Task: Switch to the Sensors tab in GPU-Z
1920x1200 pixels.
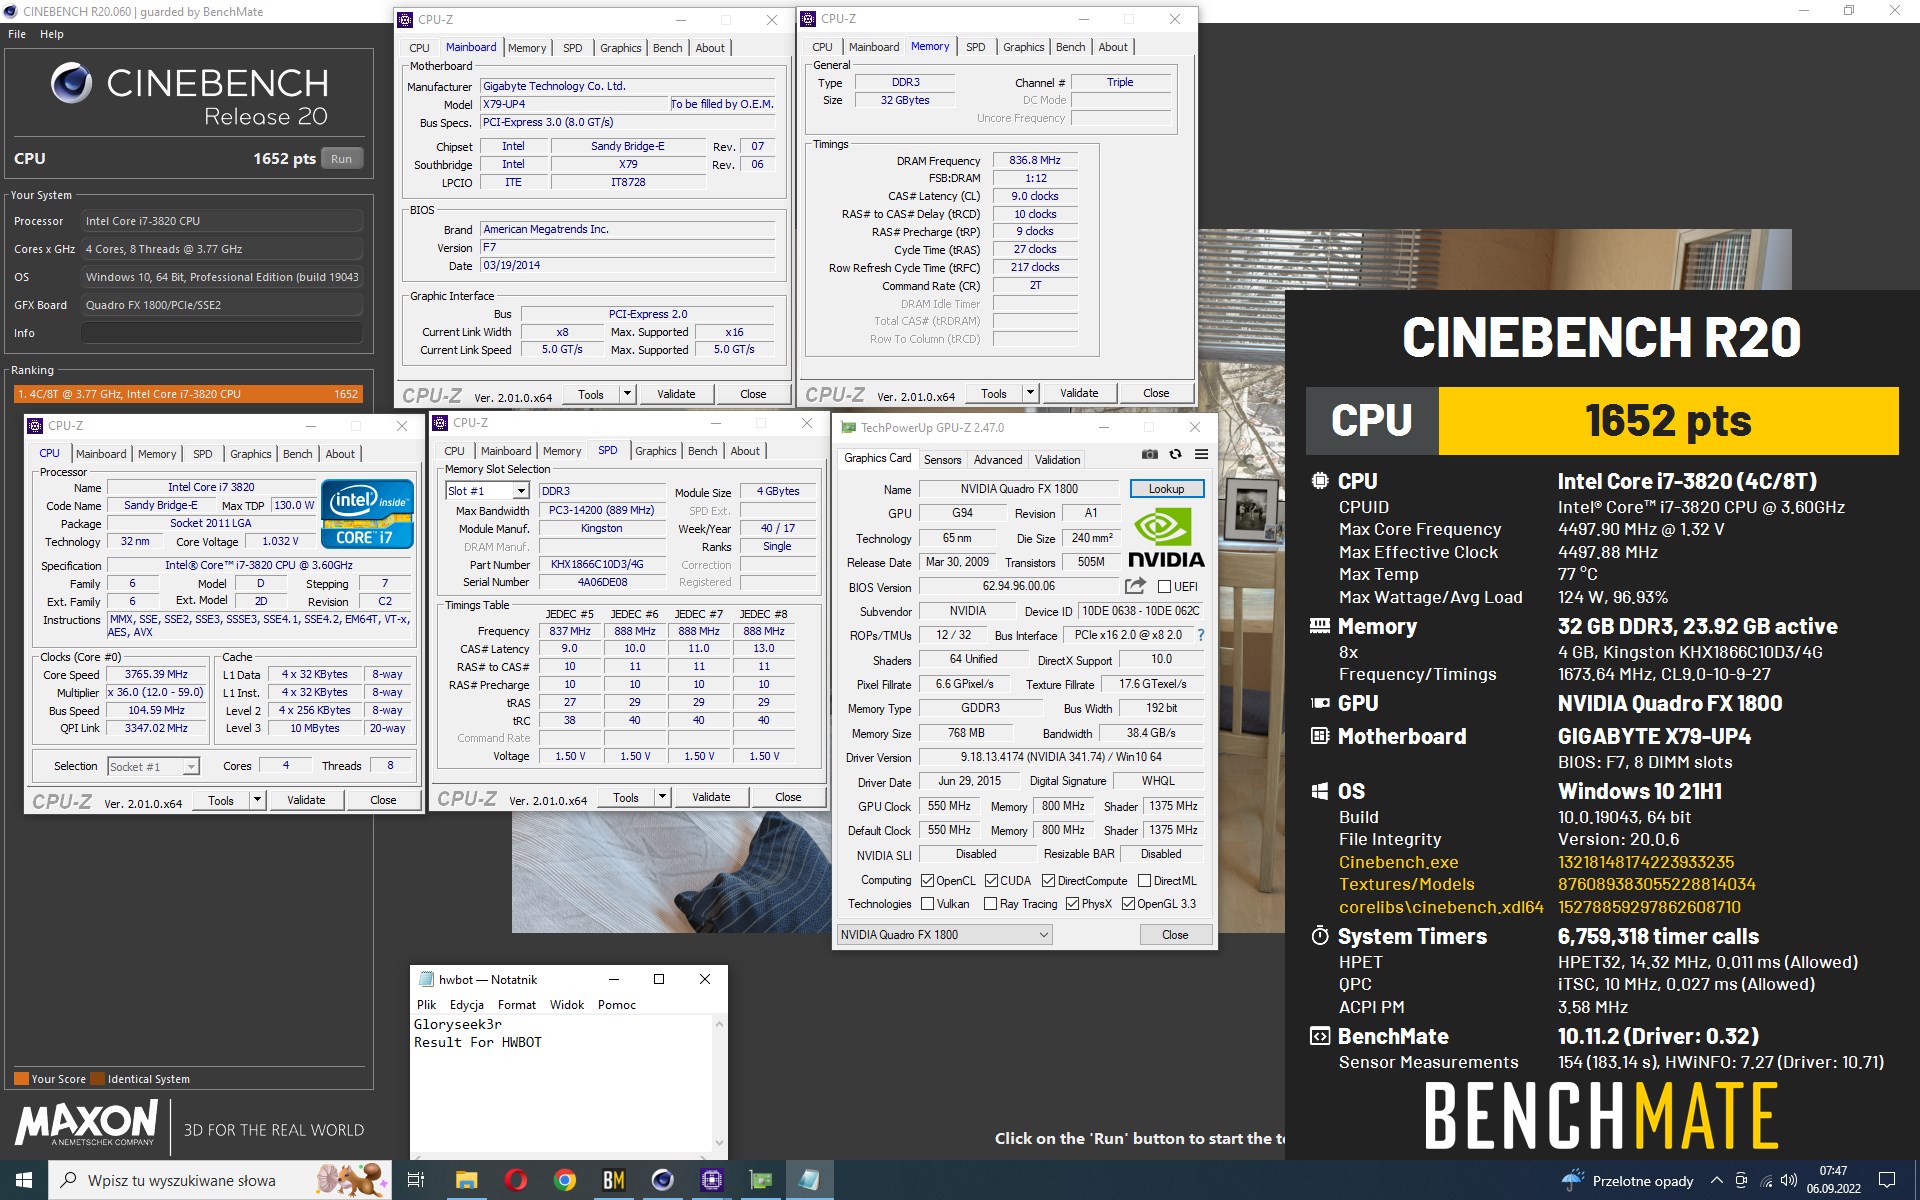Action: [x=942, y=460]
